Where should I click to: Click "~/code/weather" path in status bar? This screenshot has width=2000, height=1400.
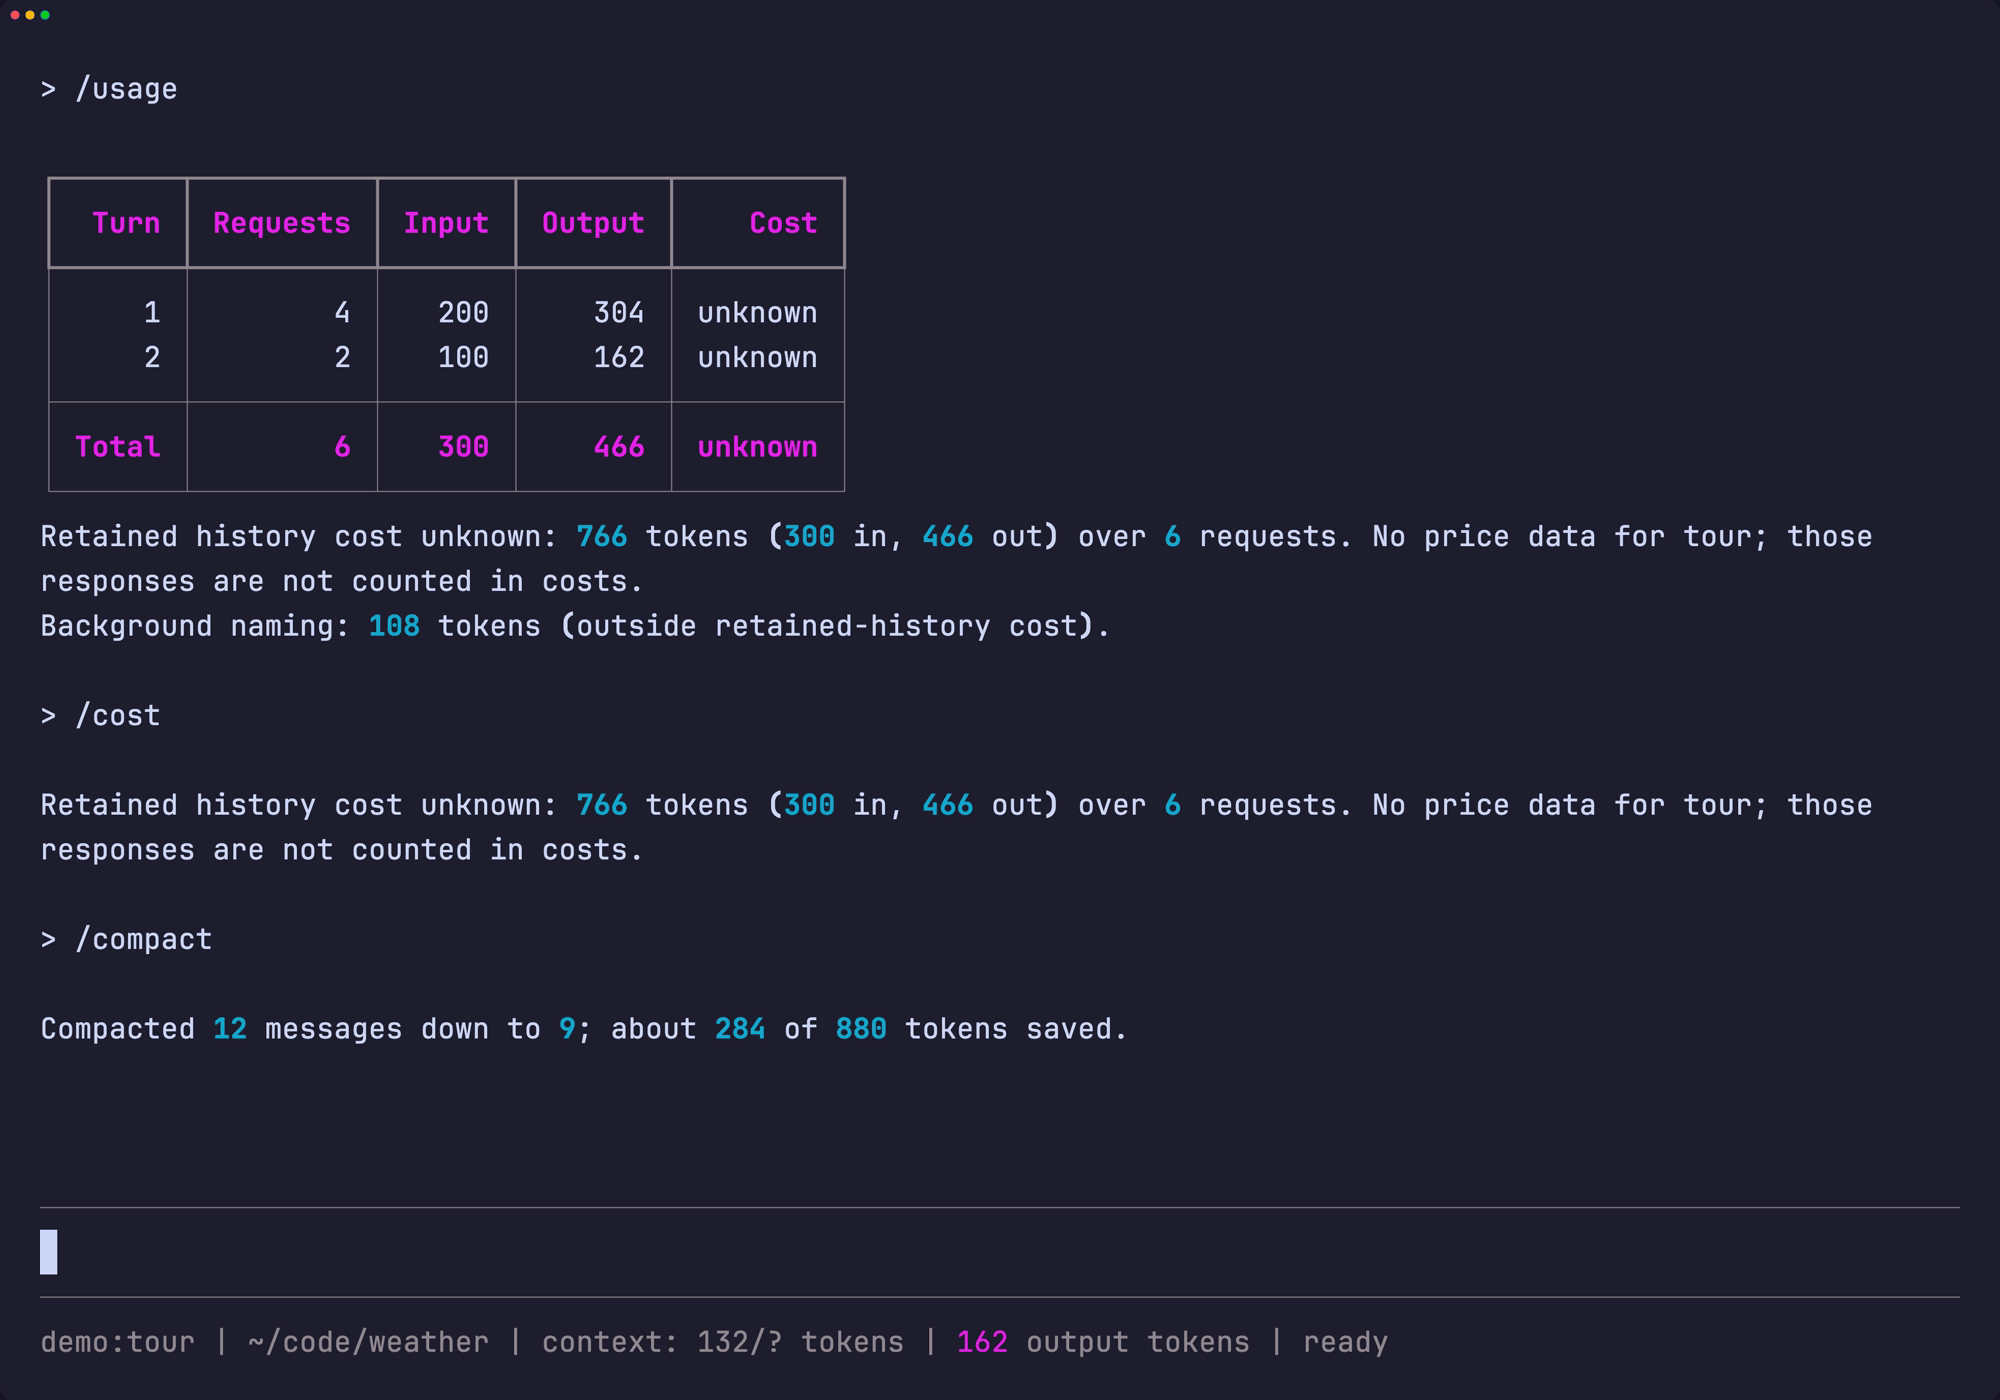coord(369,1342)
